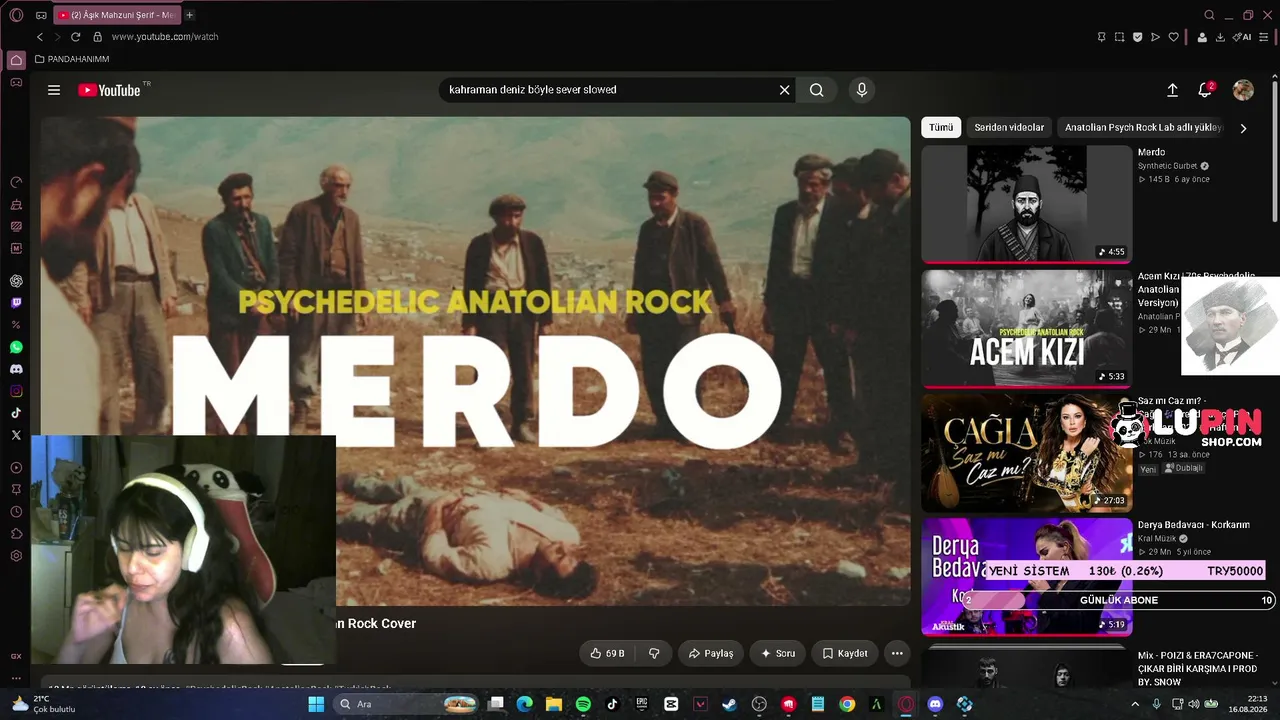Start voice search with the microphone
Viewport: 1280px width, 720px height.
(x=862, y=90)
